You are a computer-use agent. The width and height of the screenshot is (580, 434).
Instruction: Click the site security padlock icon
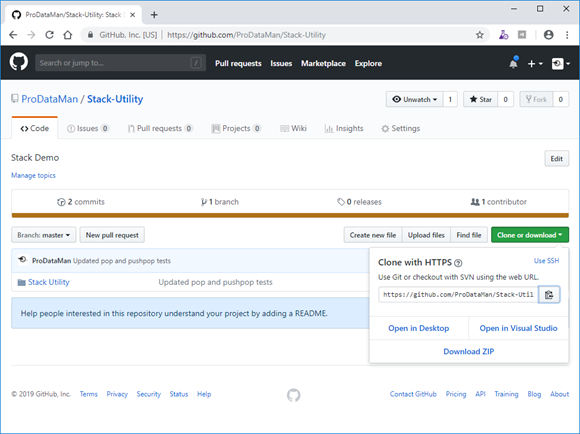pos(90,35)
